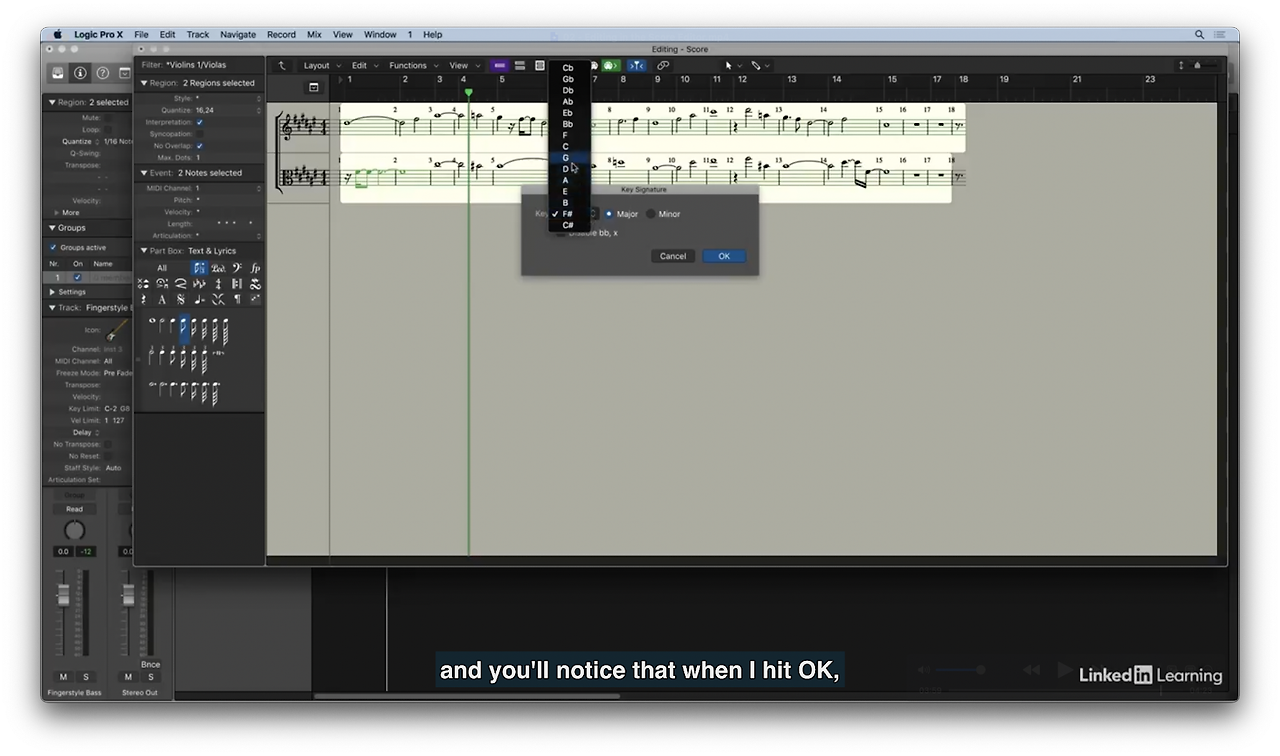
Task: Select the Major radio button
Action: (x=609, y=214)
